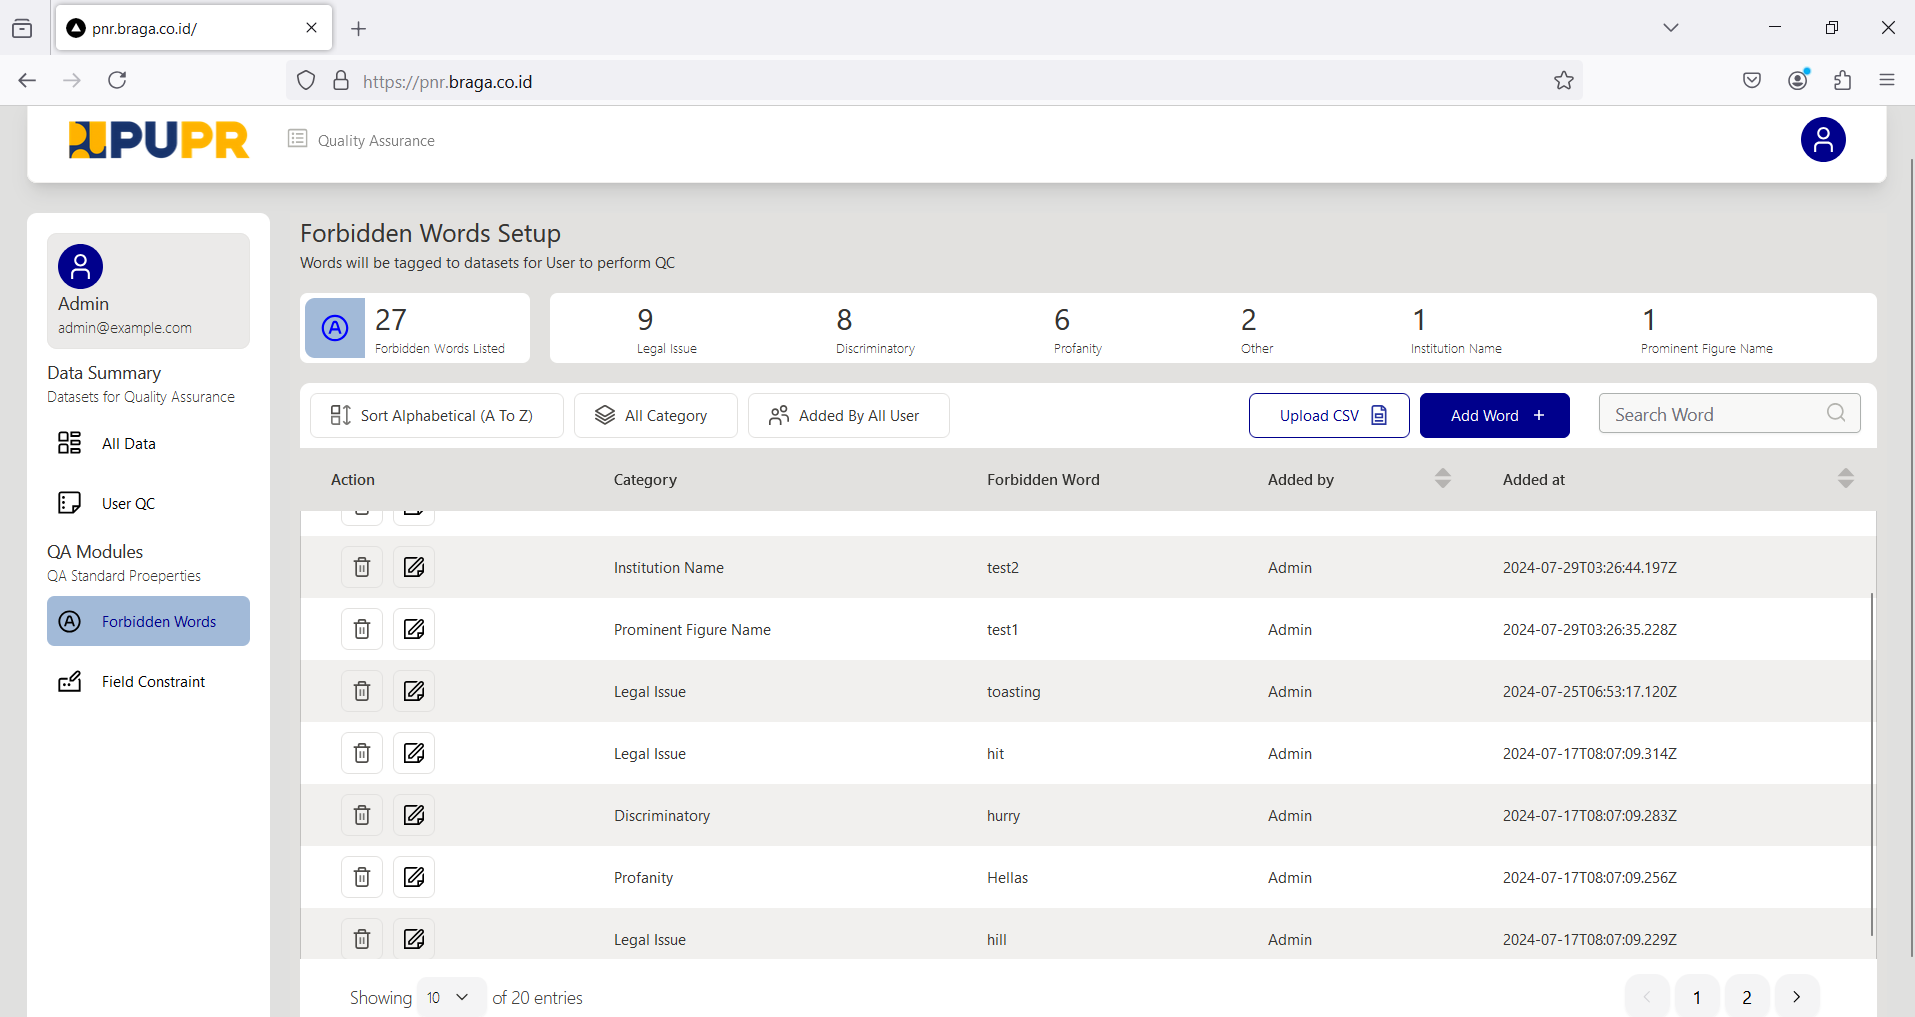Image resolution: width=1915 pixels, height=1017 pixels.
Task: Edit the 'test1' Prominent Figure entry
Action: (414, 629)
